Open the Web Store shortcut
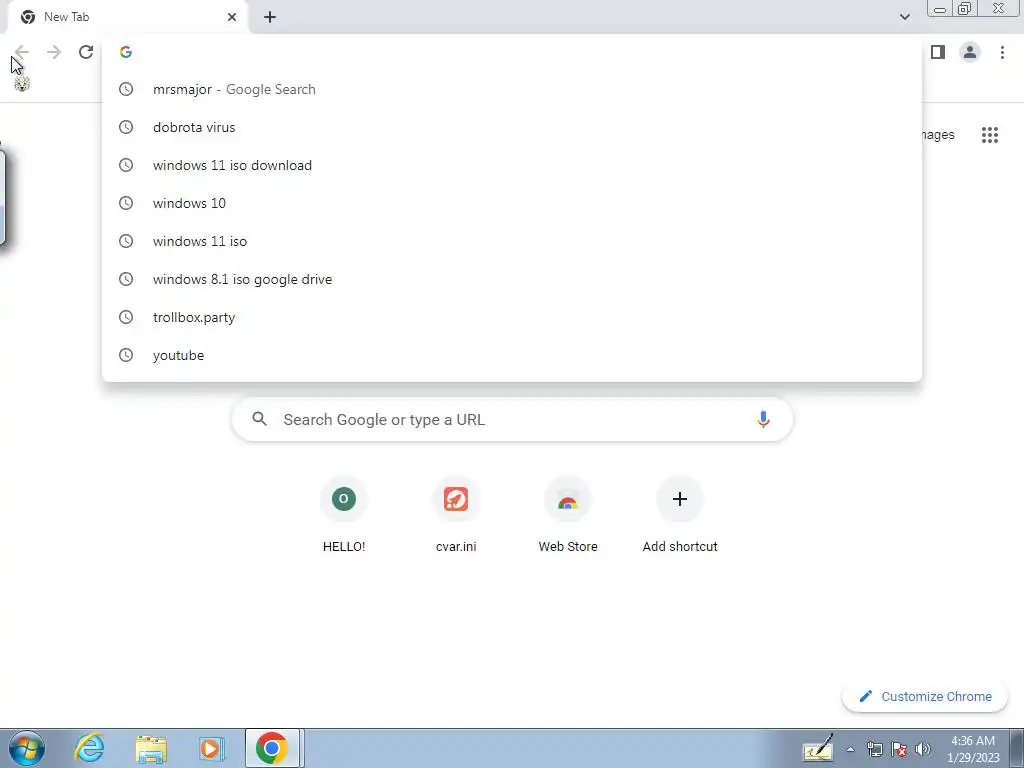Image resolution: width=1024 pixels, height=768 pixels. click(568, 515)
